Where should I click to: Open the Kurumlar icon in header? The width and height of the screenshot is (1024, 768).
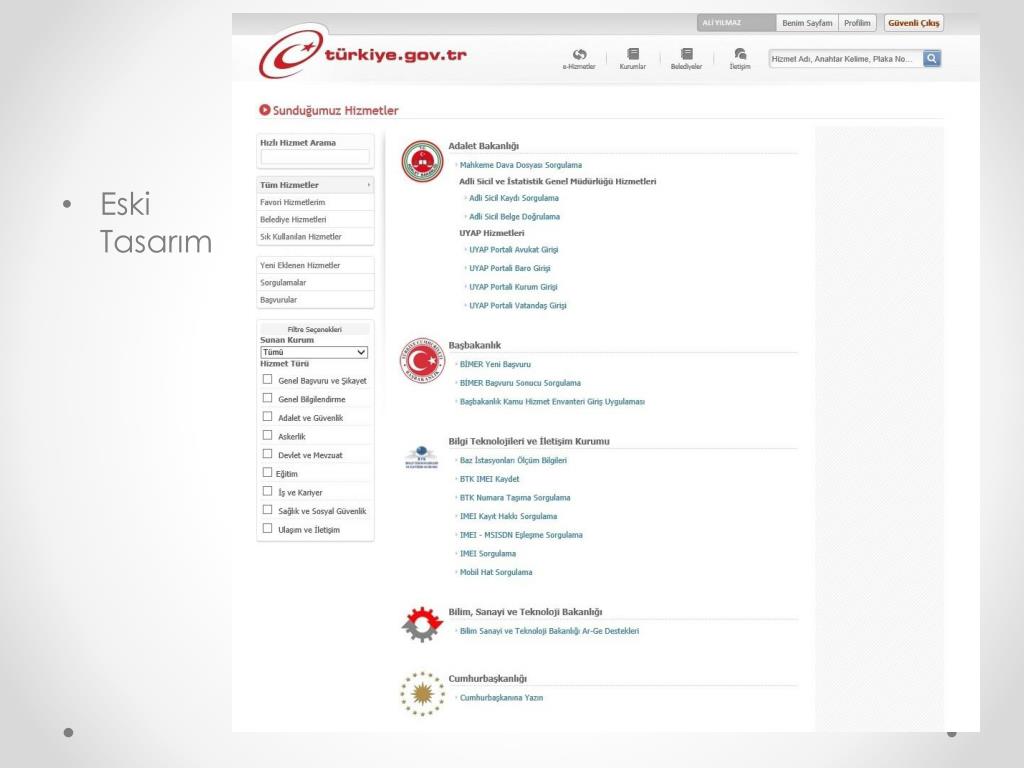tap(632, 54)
